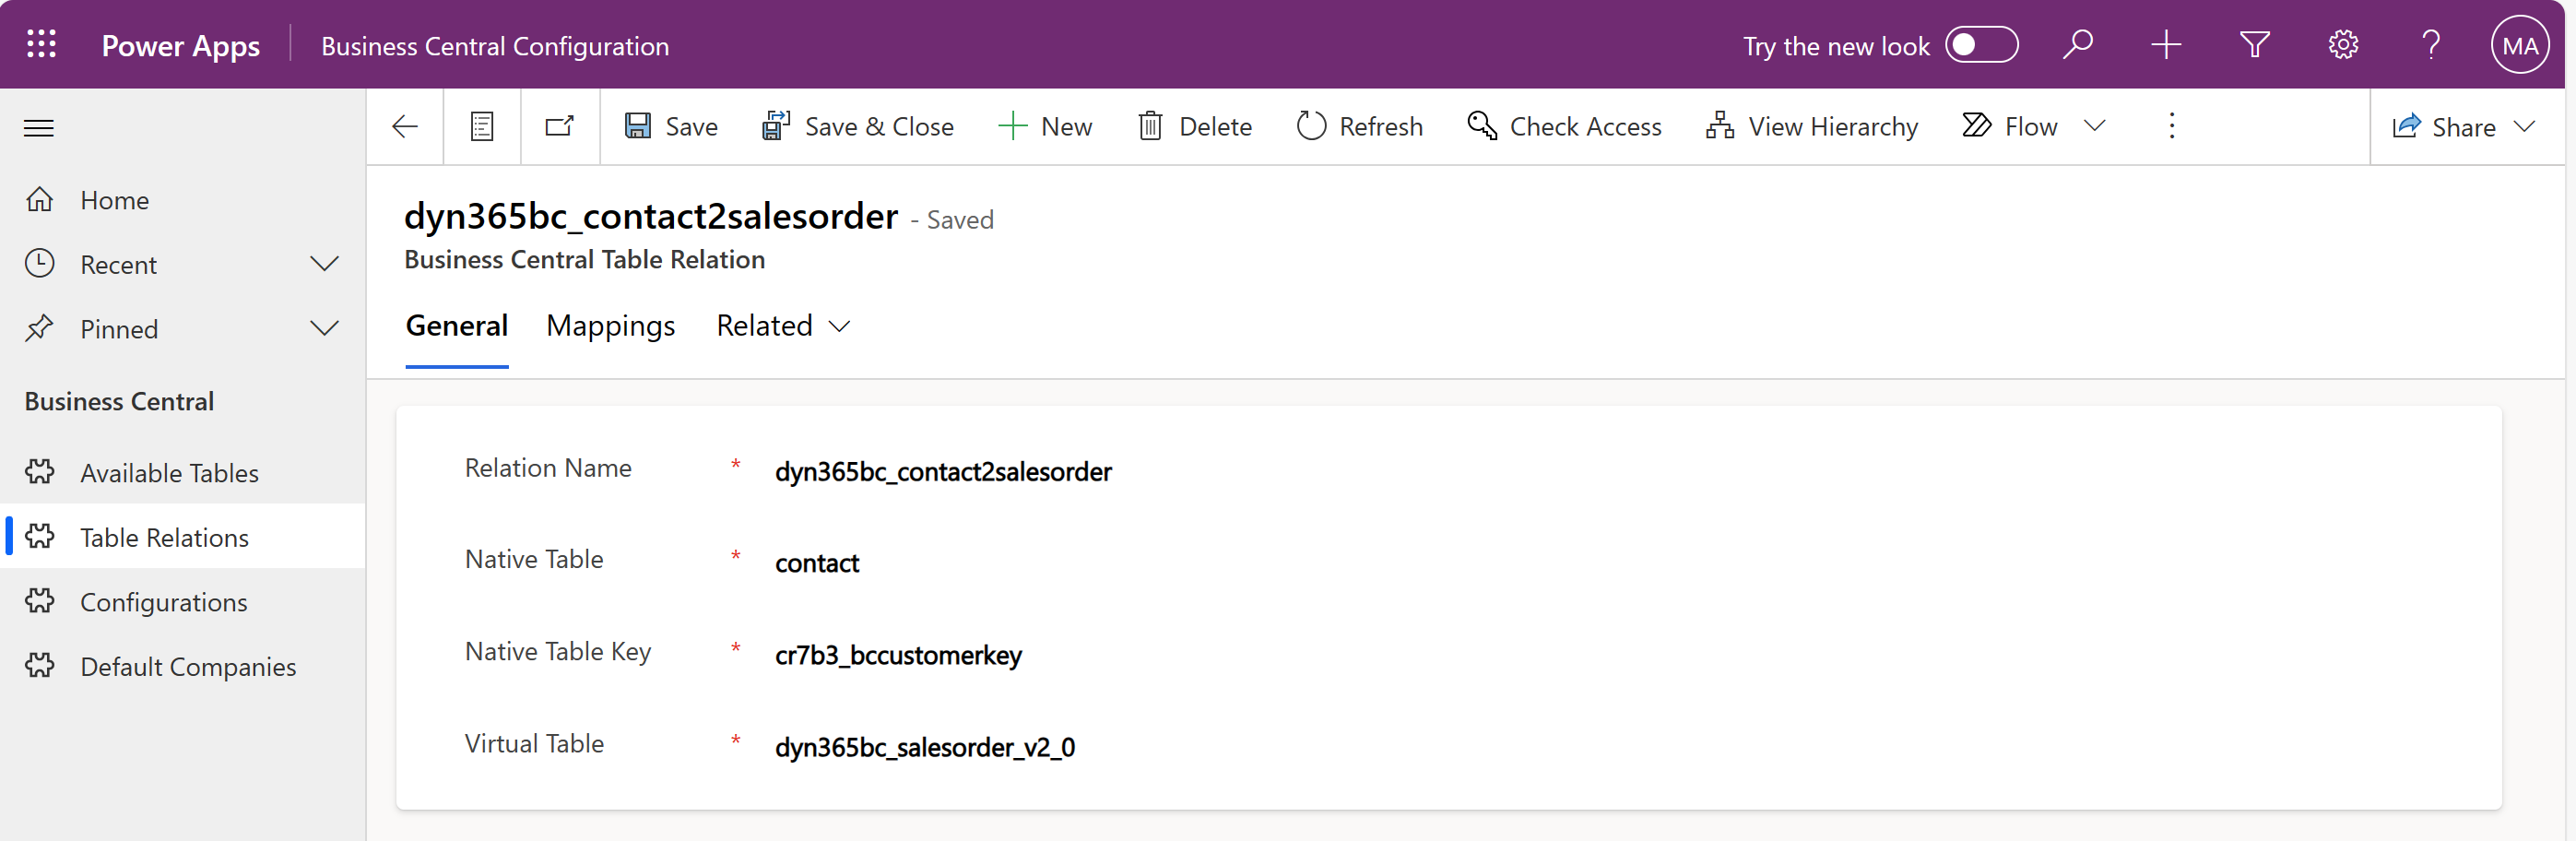
Task: Click the Delete icon on the toolbar
Action: [1151, 126]
